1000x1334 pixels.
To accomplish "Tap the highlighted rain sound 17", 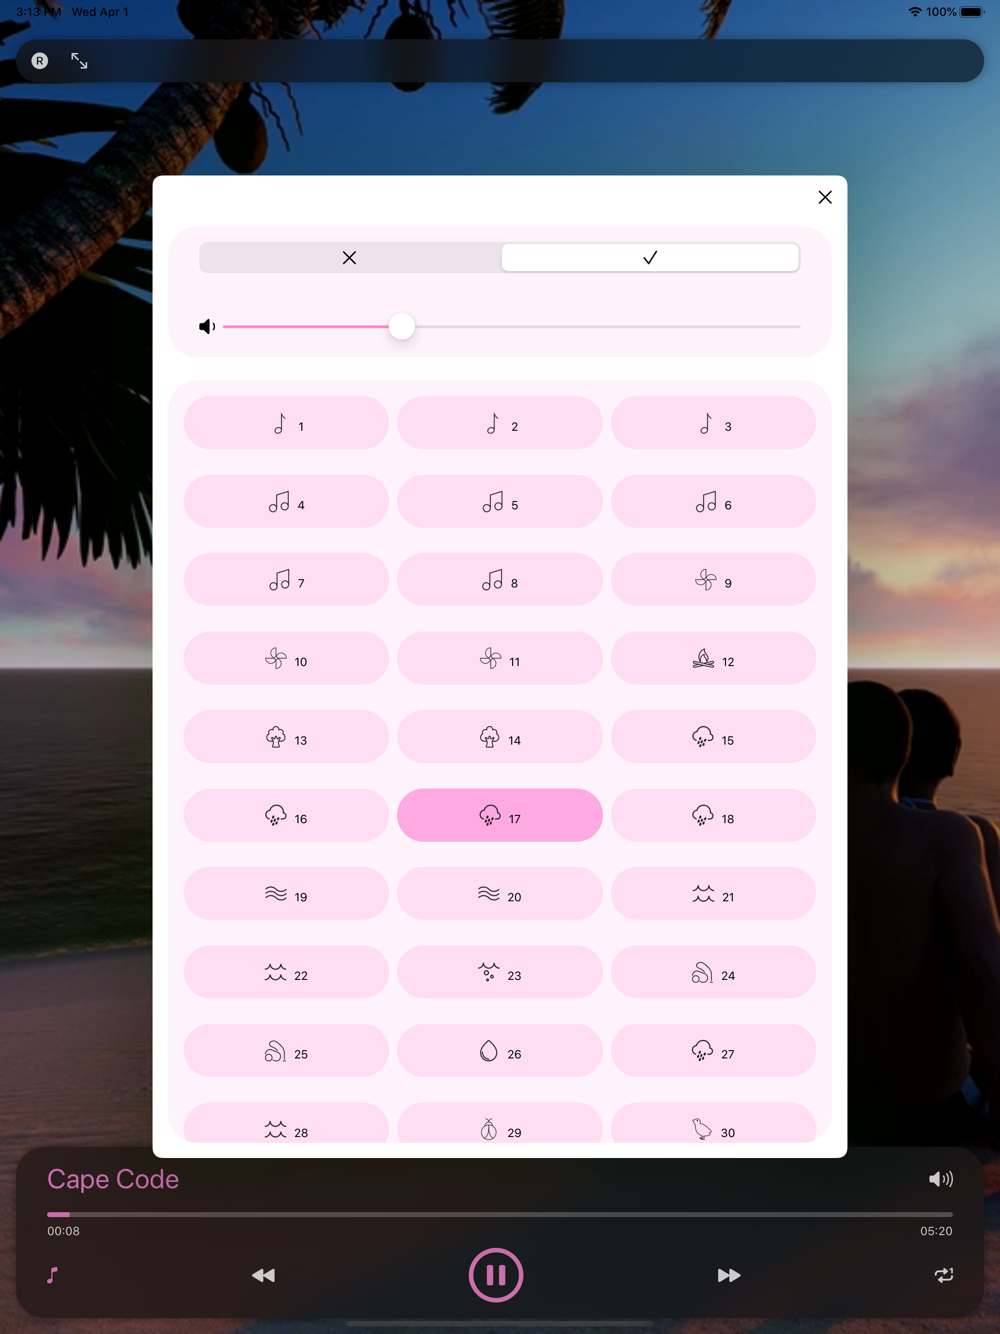I will (x=500, y=815).
